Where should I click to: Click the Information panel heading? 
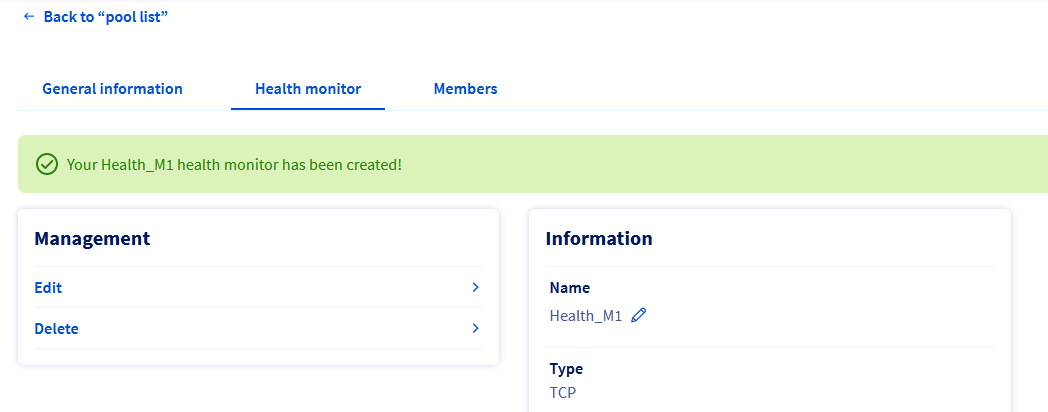click(x=599, y=239)
